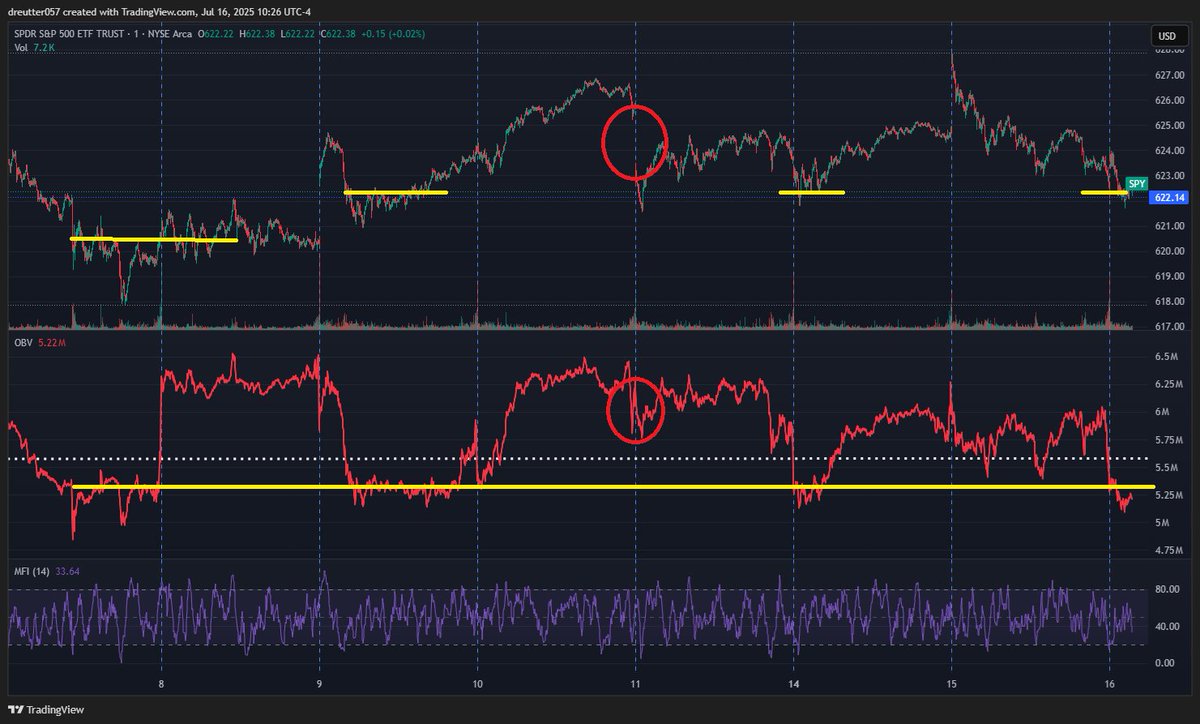Click the 80.00 MFI axis label
Image resolution: width=1200 pixels, height=724 pixels.
(x=1167, y=590)
